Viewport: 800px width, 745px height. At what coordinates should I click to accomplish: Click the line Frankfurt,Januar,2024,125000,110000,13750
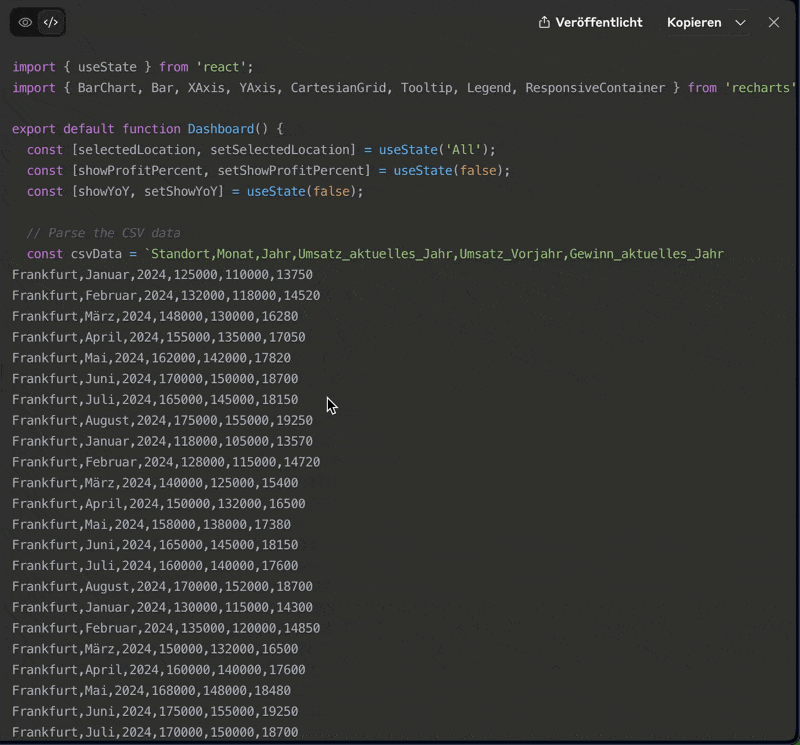tap(162, 275)
